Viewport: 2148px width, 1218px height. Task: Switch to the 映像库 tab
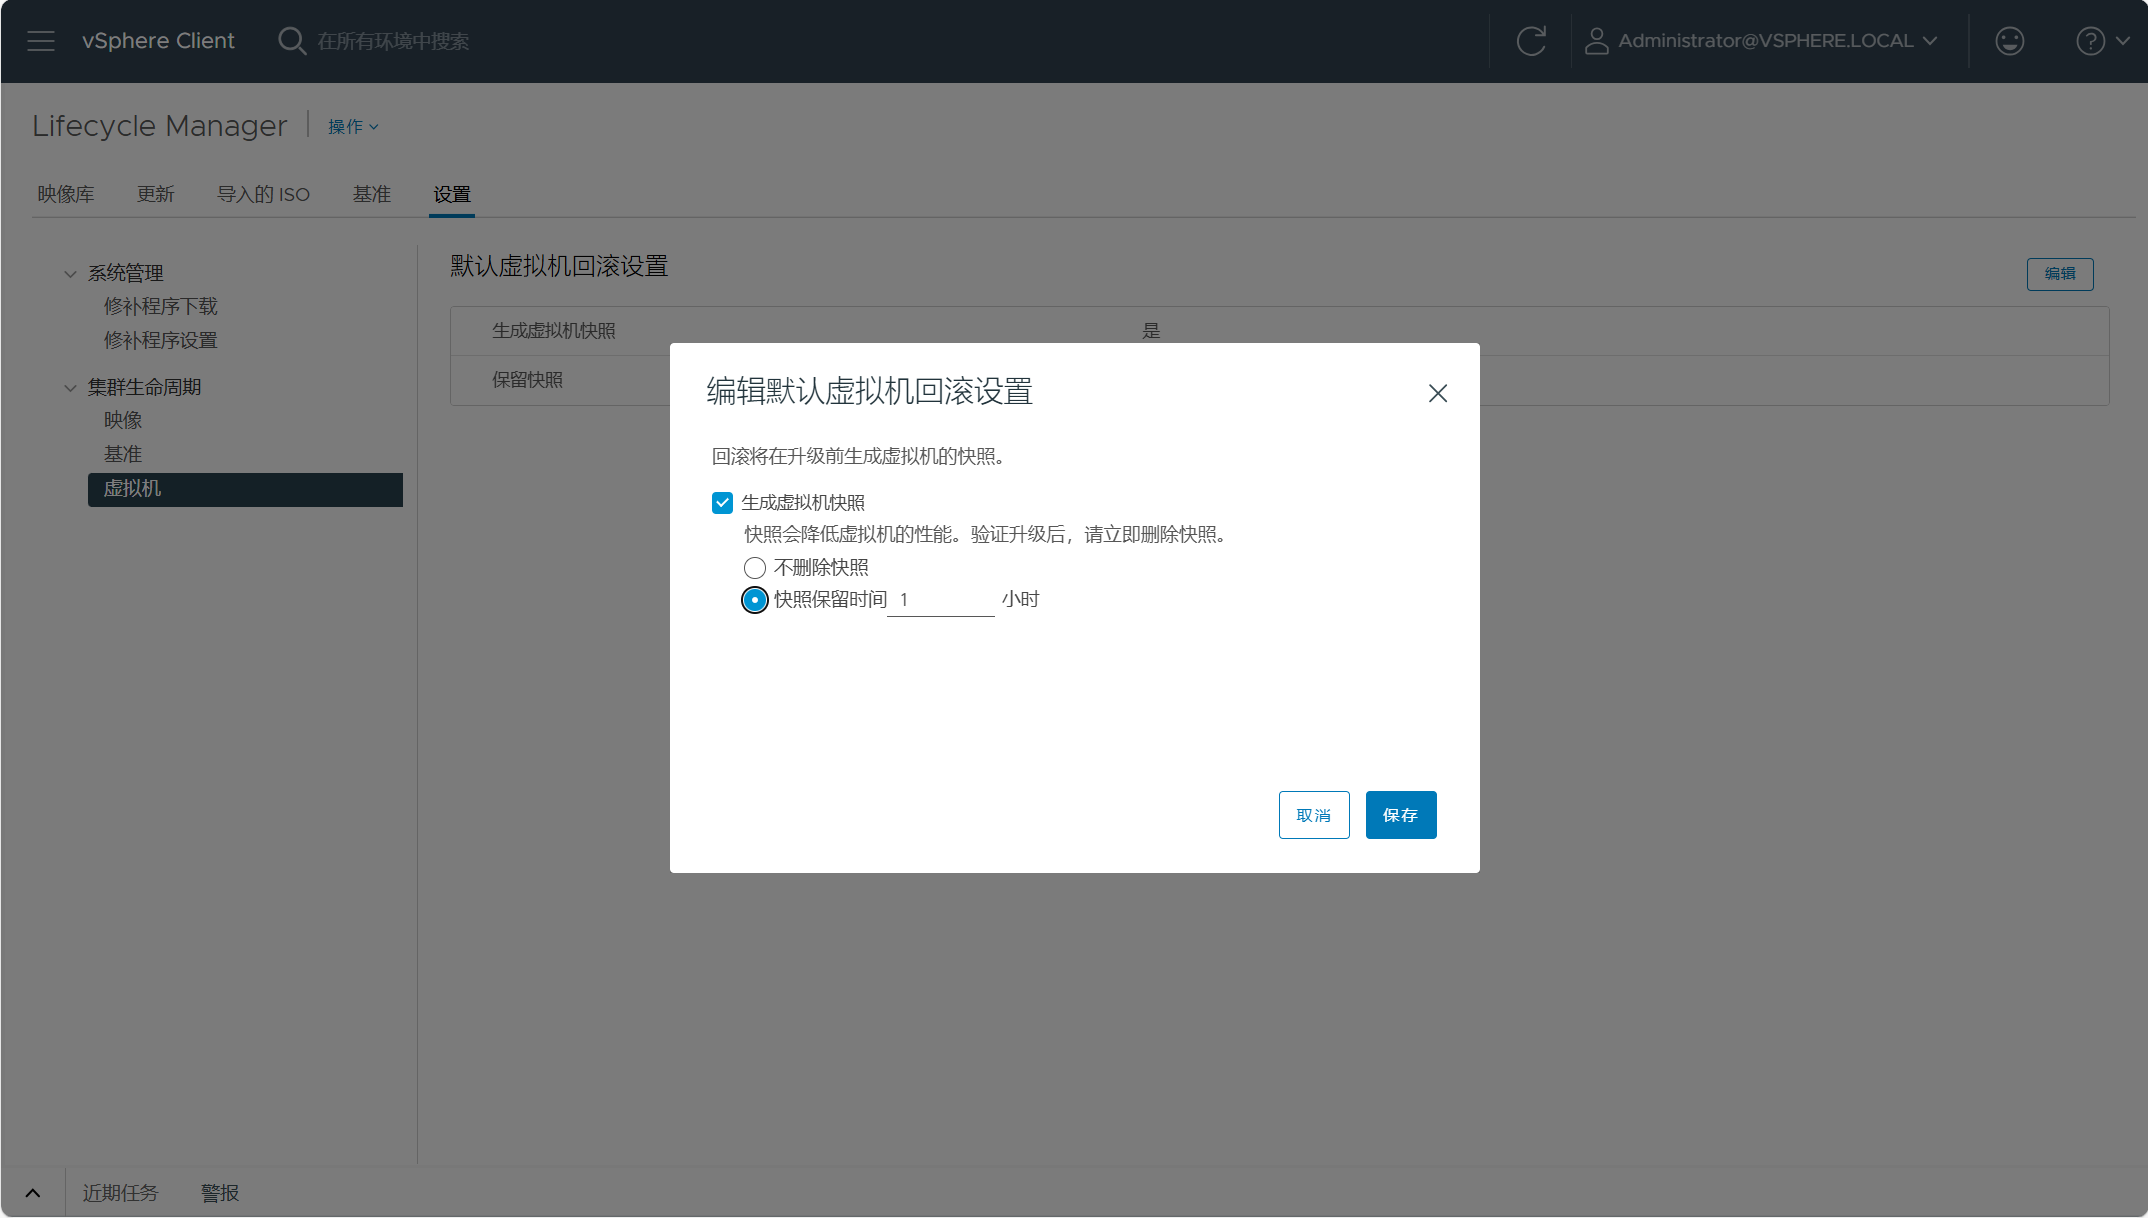tap(66, 194)
